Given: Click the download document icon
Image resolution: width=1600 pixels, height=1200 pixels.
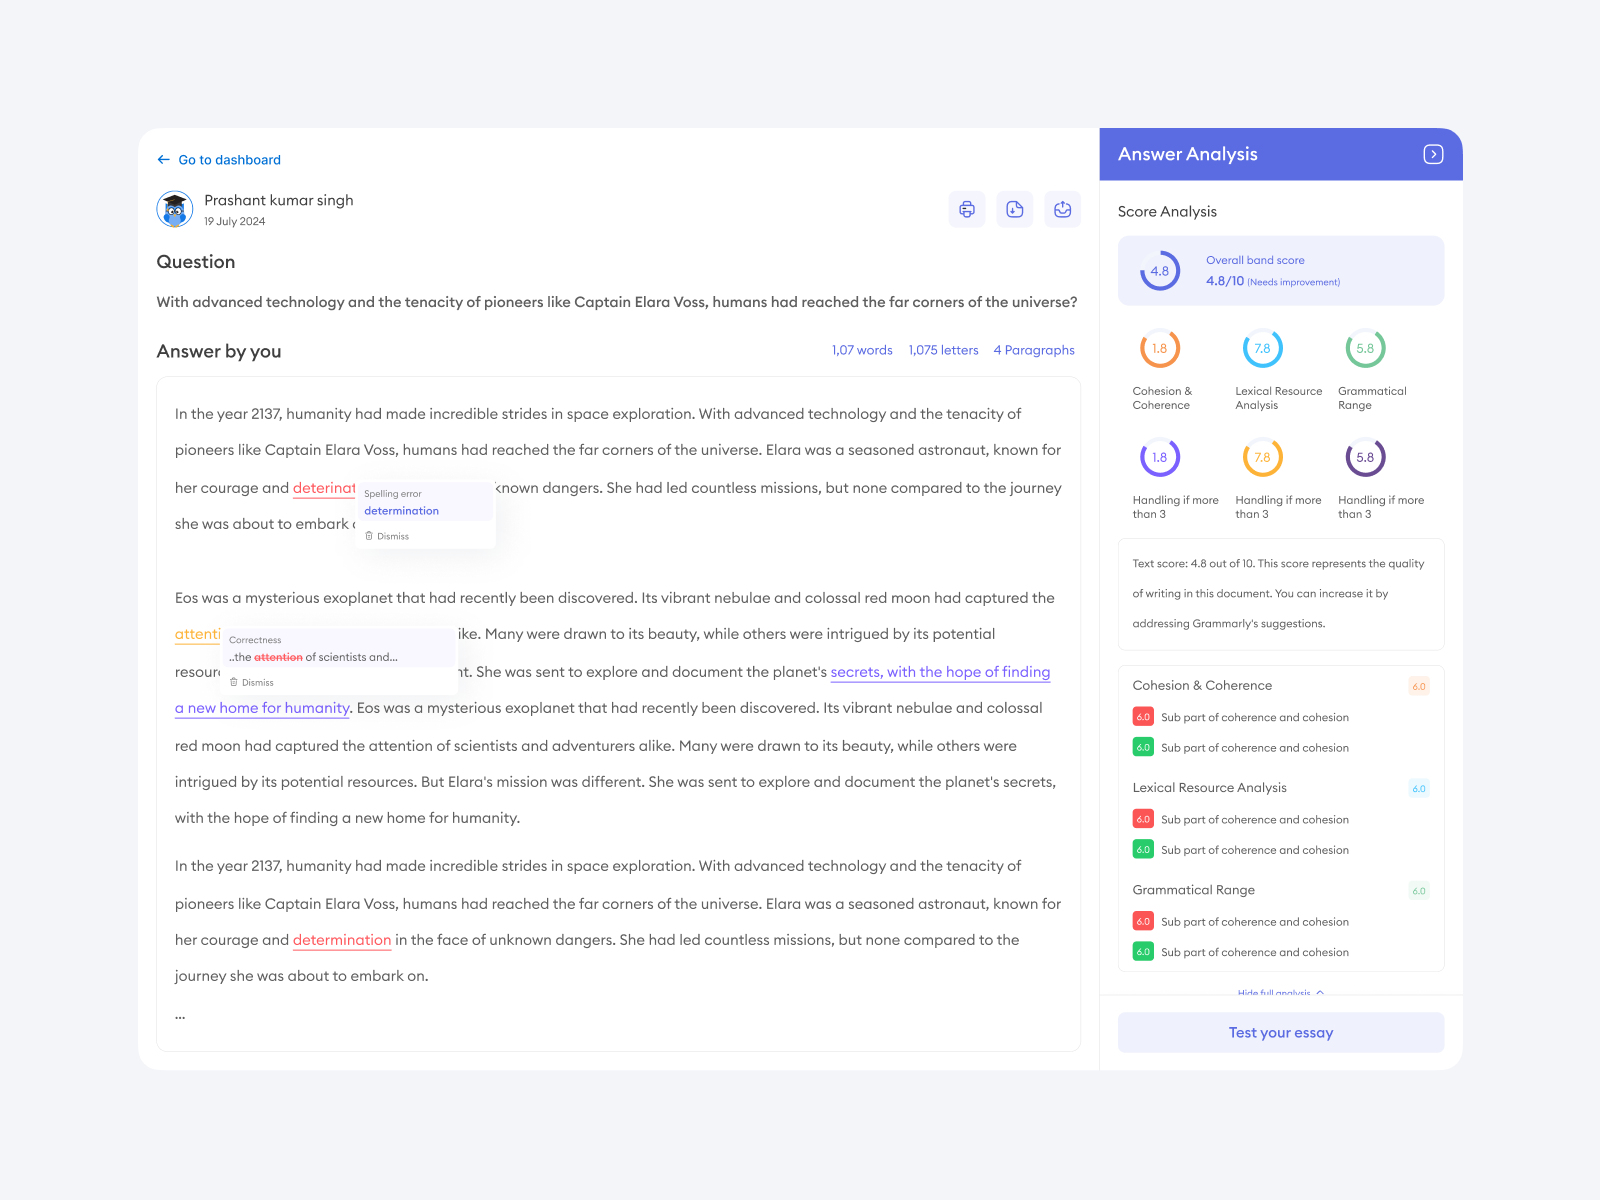Looking at the screenshot, I should (x=1014, y=209).
